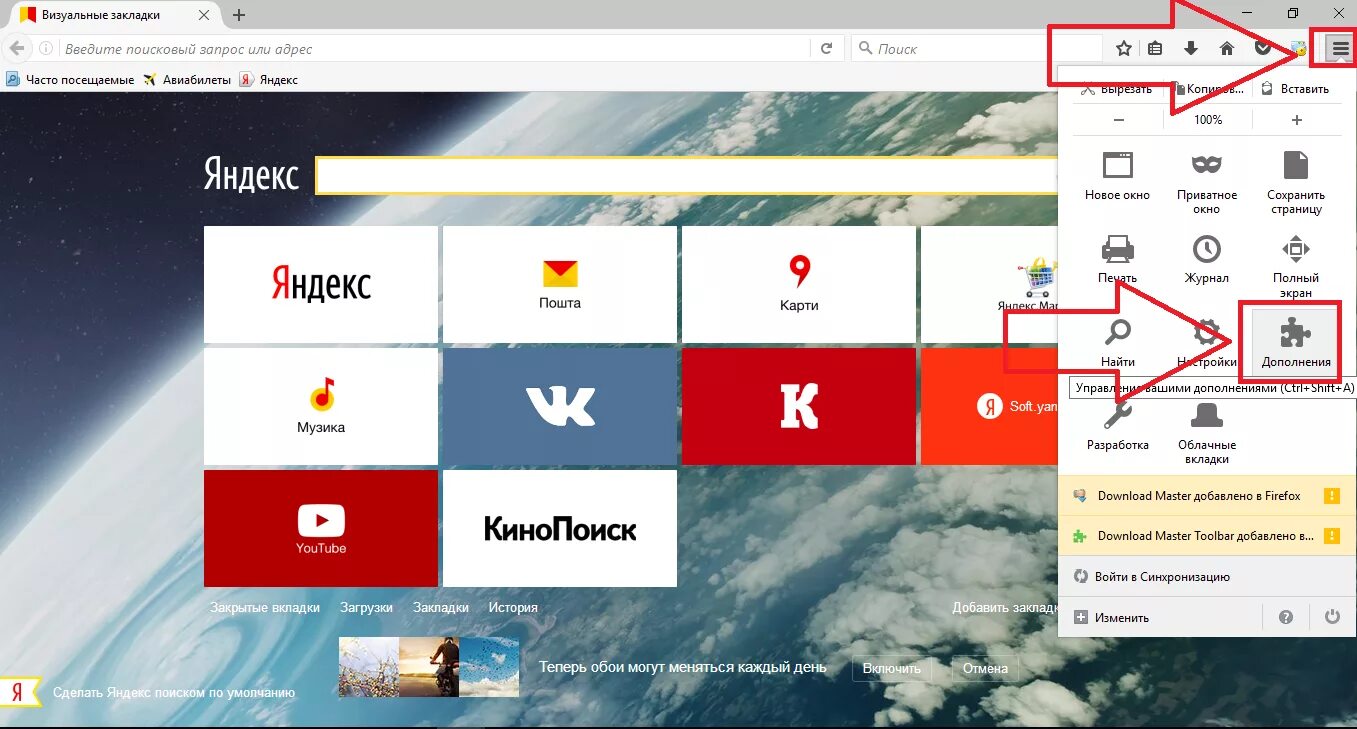The width and height of the screenshot is (1357, 729).
Task: Open the red K tile
Action: click(799, 406)
